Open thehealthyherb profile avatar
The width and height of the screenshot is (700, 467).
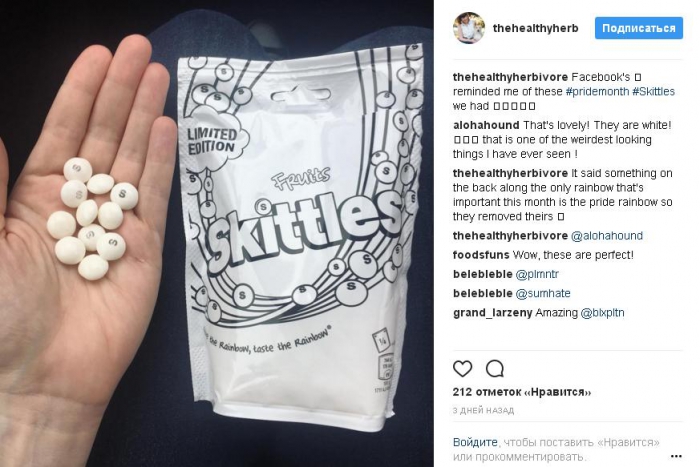click(469, 28)
